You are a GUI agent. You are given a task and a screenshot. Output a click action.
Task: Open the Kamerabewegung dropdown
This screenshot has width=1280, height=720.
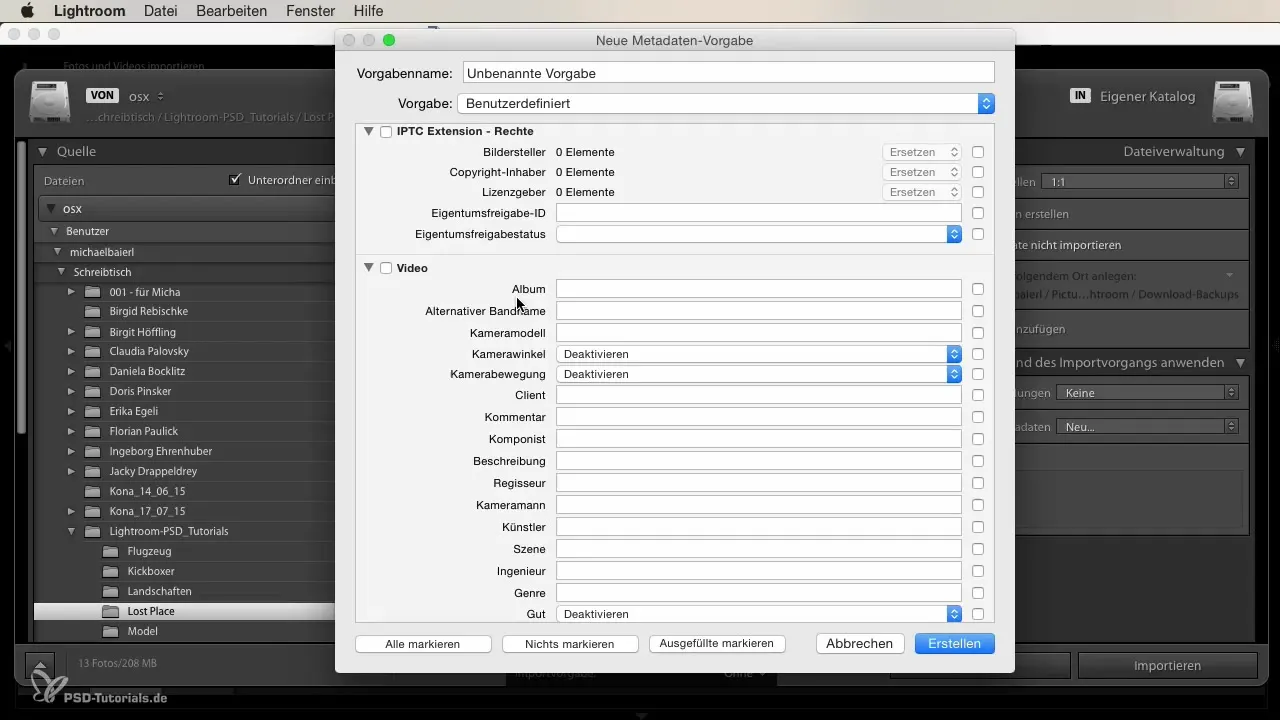[x=759, y=374]
